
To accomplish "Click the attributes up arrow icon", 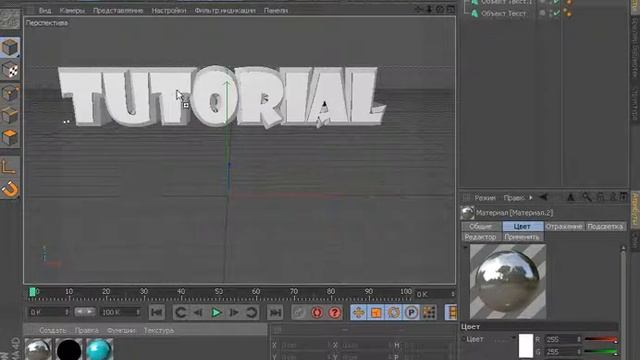I will [x=571, y=198].
